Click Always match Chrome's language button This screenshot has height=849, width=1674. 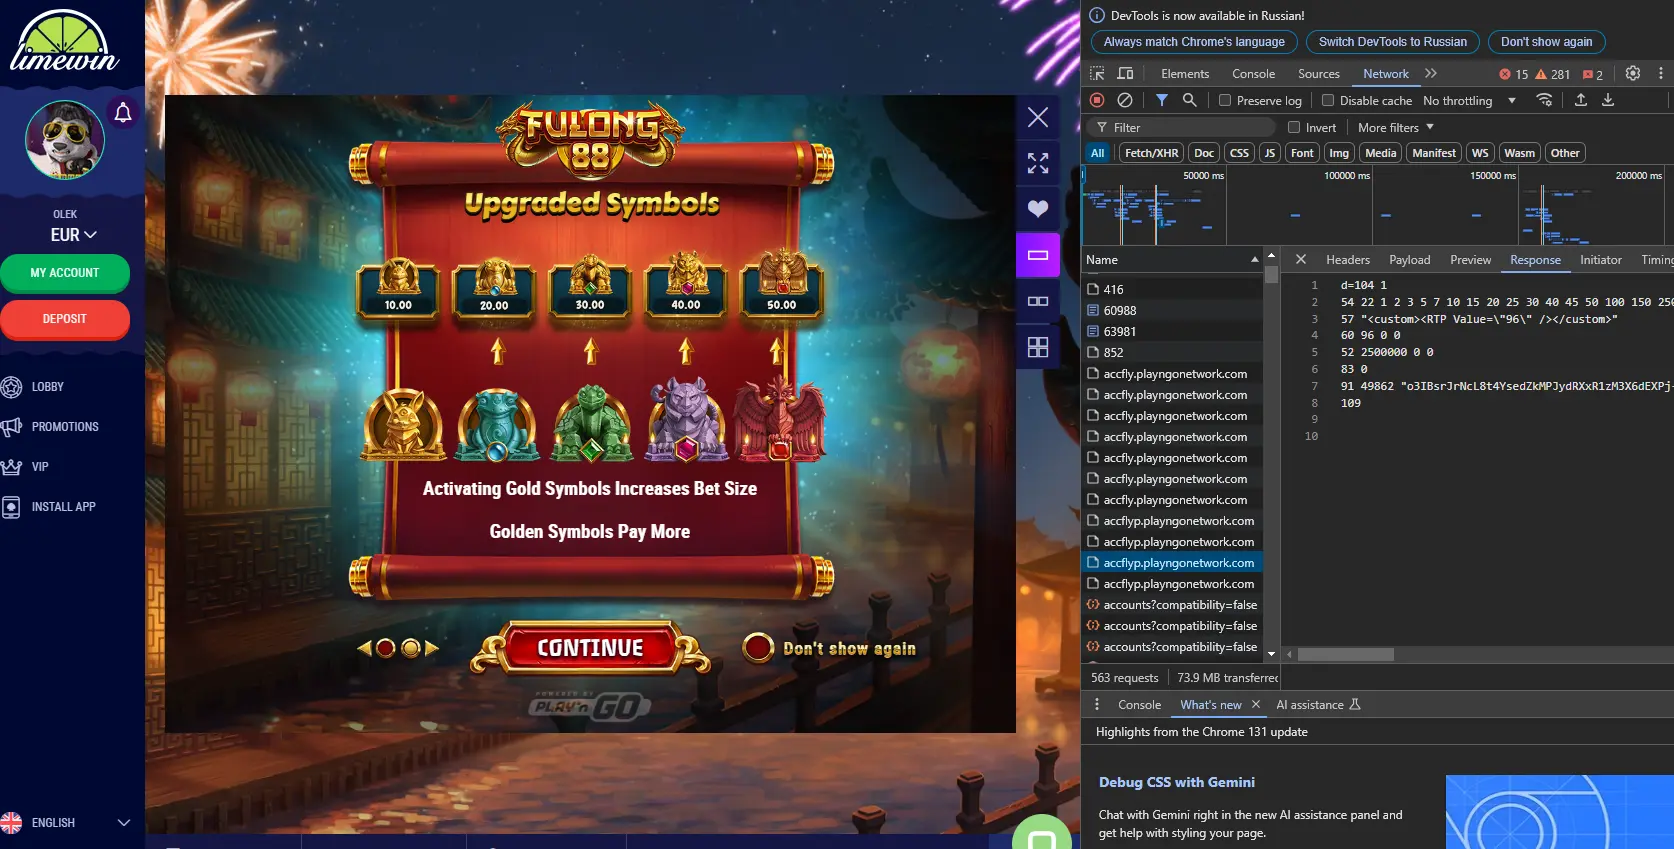point(1194,42)
